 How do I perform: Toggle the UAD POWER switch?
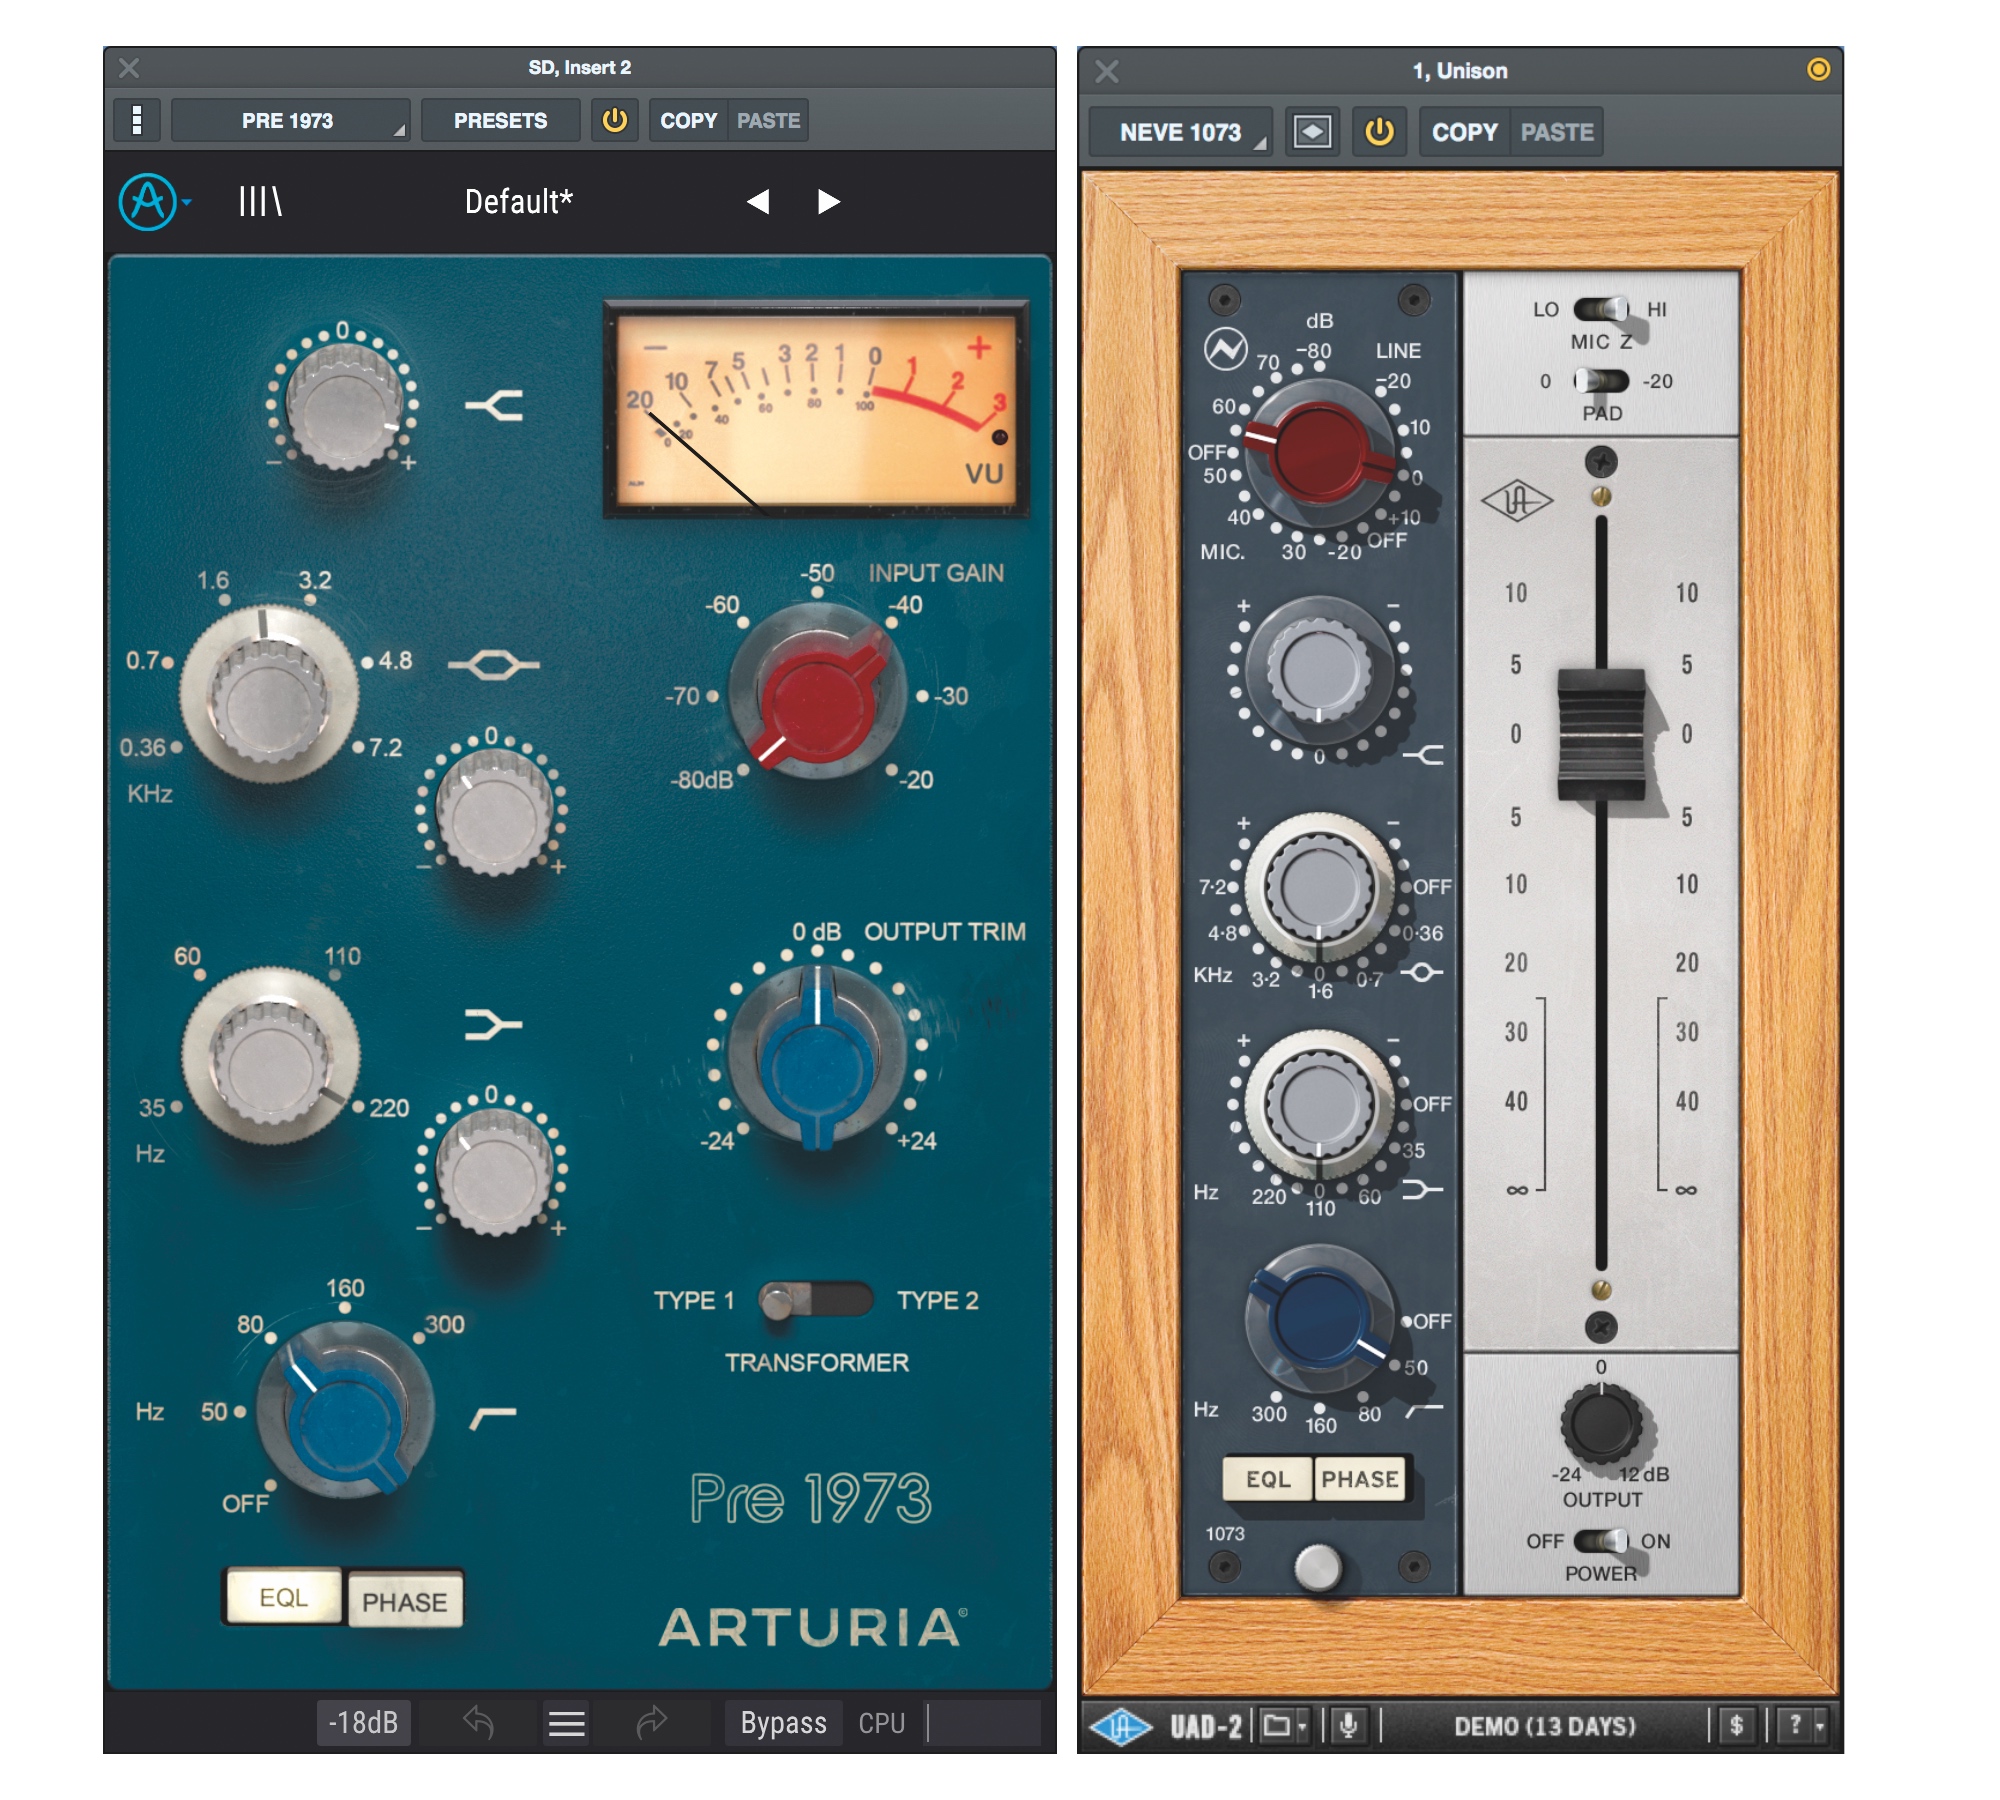[x=1600, y=1541]
